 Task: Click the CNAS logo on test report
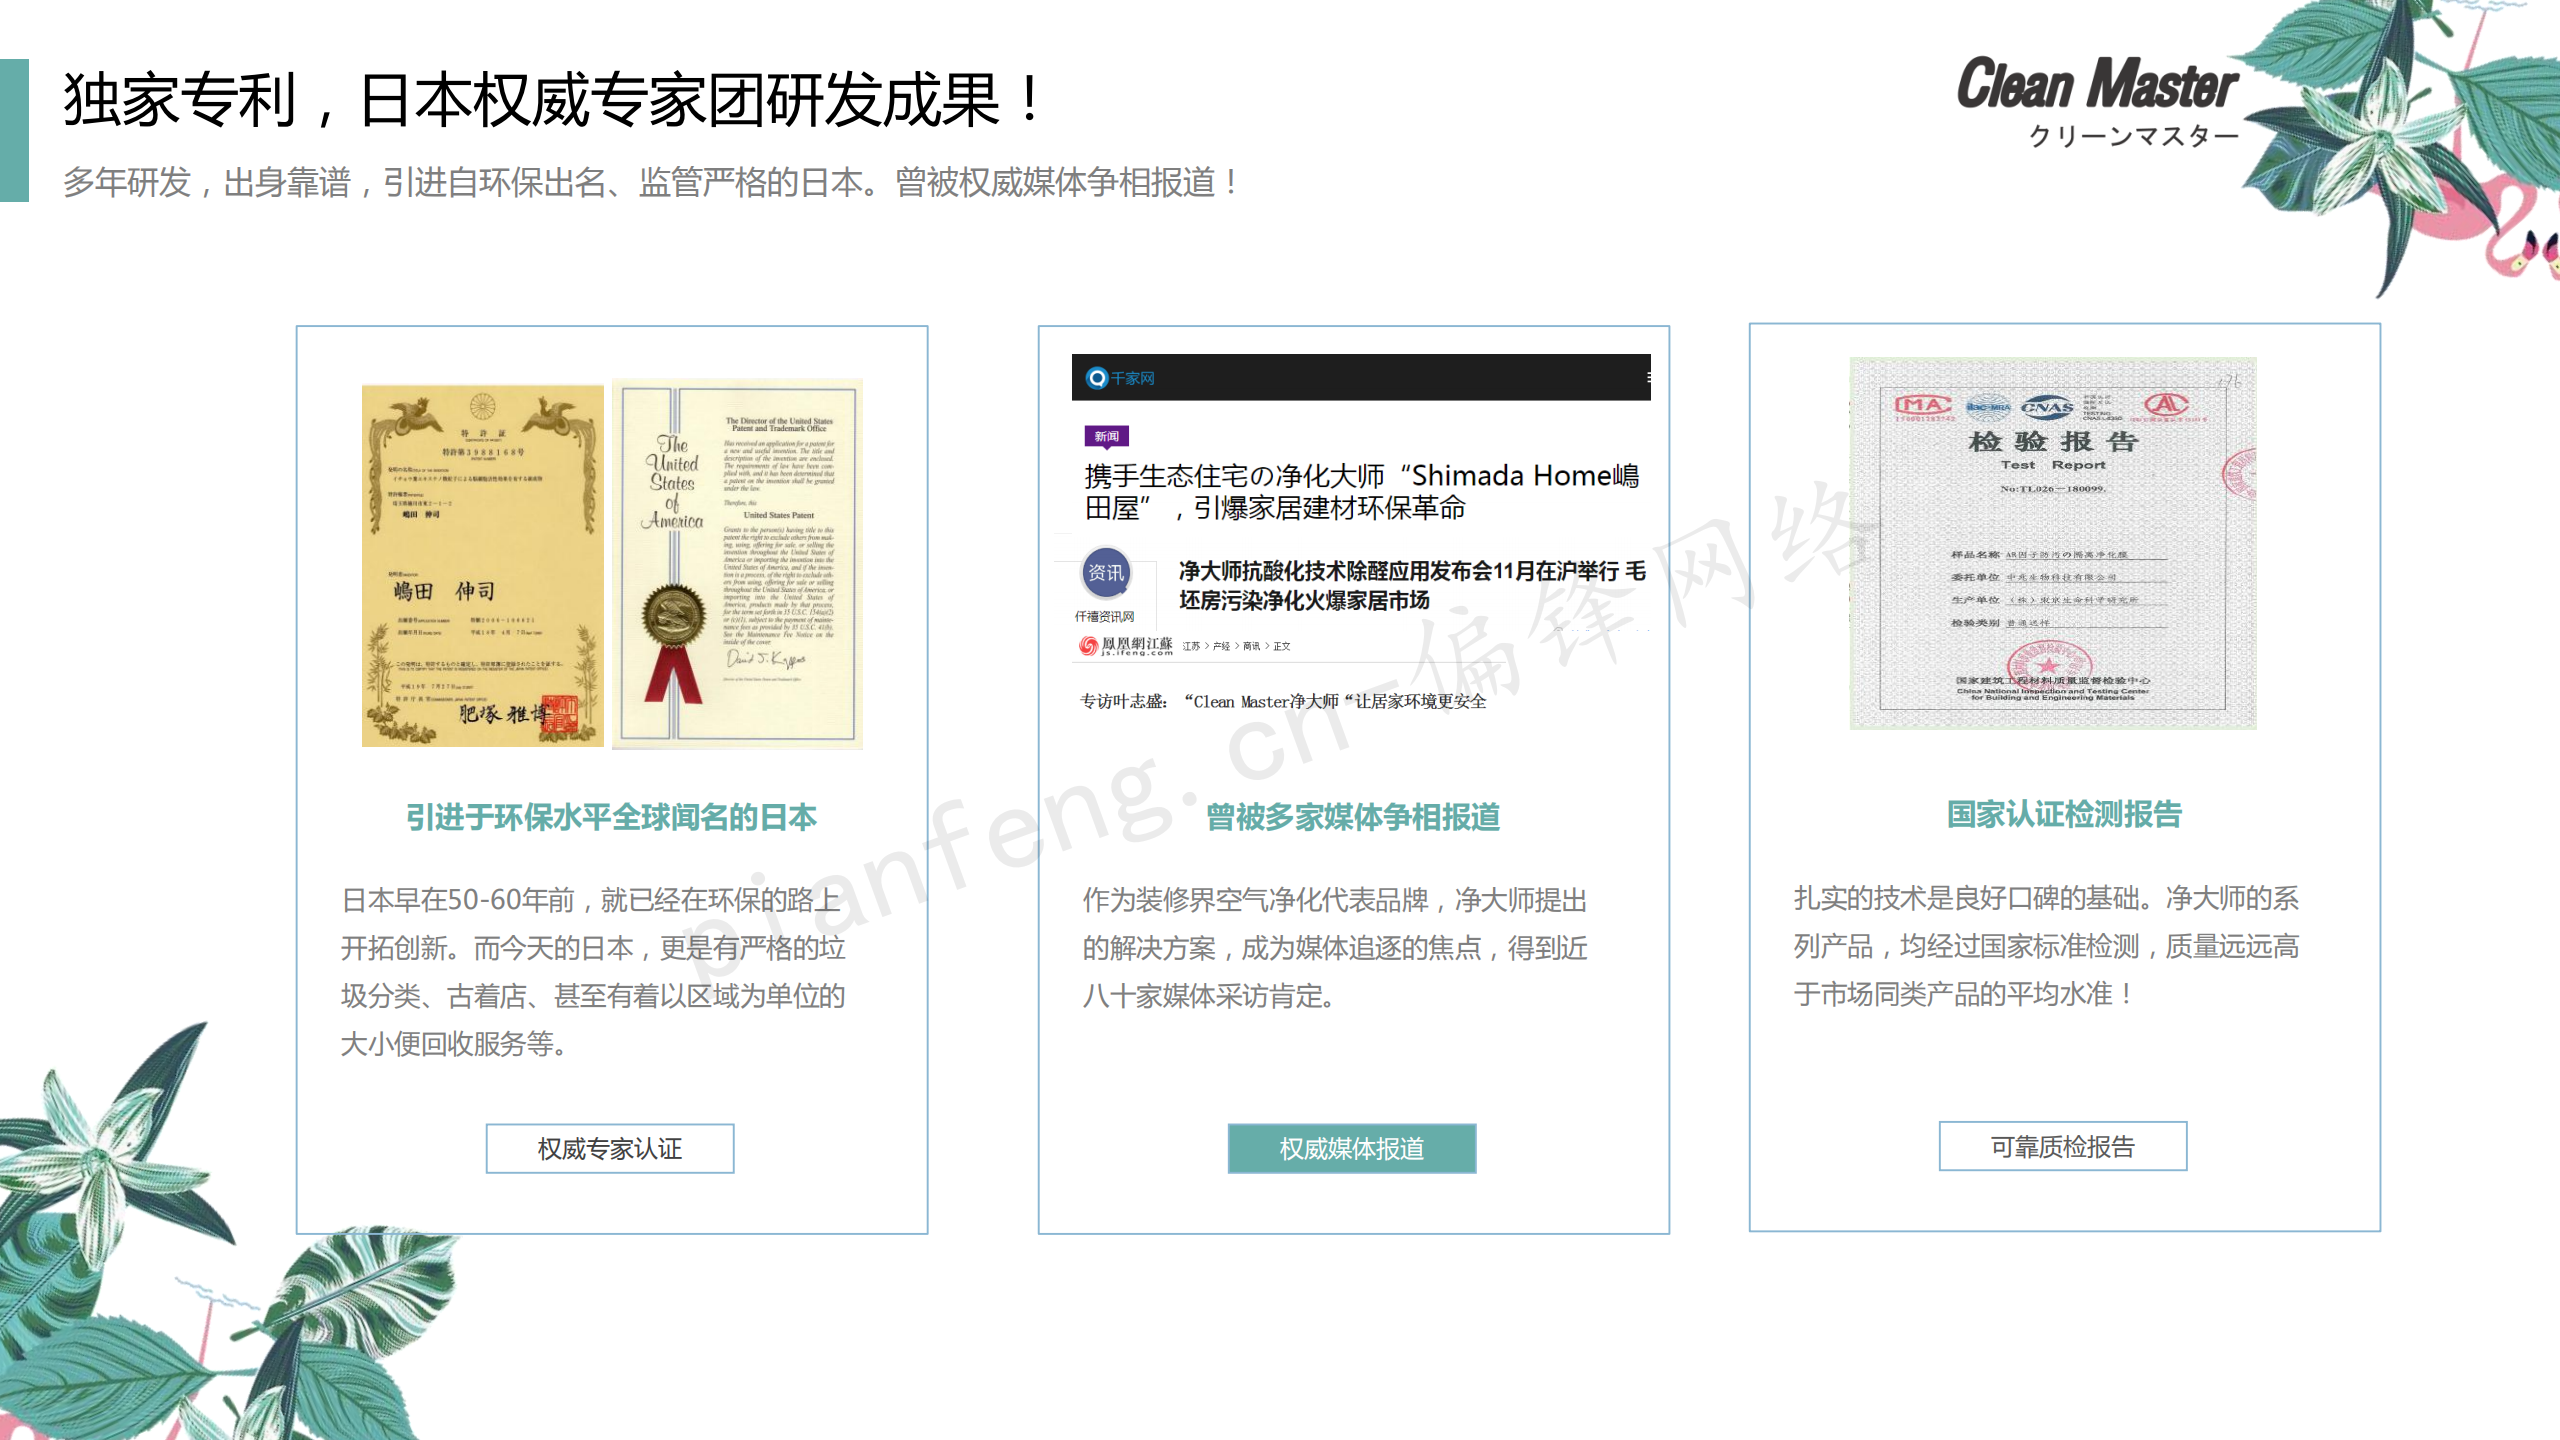[2047, 406]
